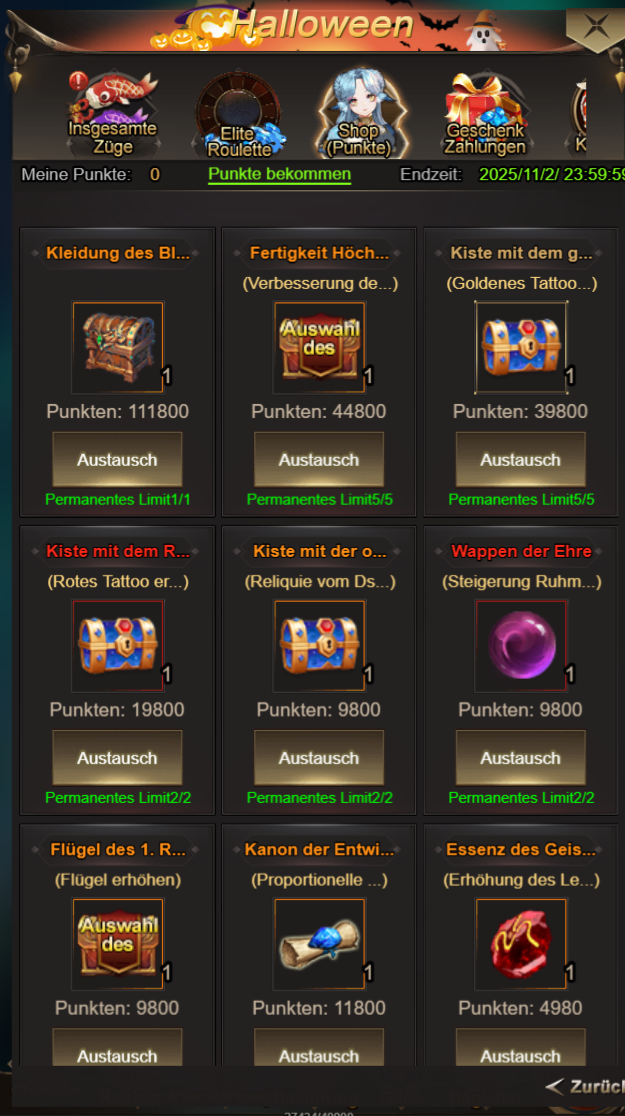The height and width of the screenshot is (1116, 625).
Task: Click the Fertigkeit Höch... Auswahl chest icon
Action: [x=319, y=347]
